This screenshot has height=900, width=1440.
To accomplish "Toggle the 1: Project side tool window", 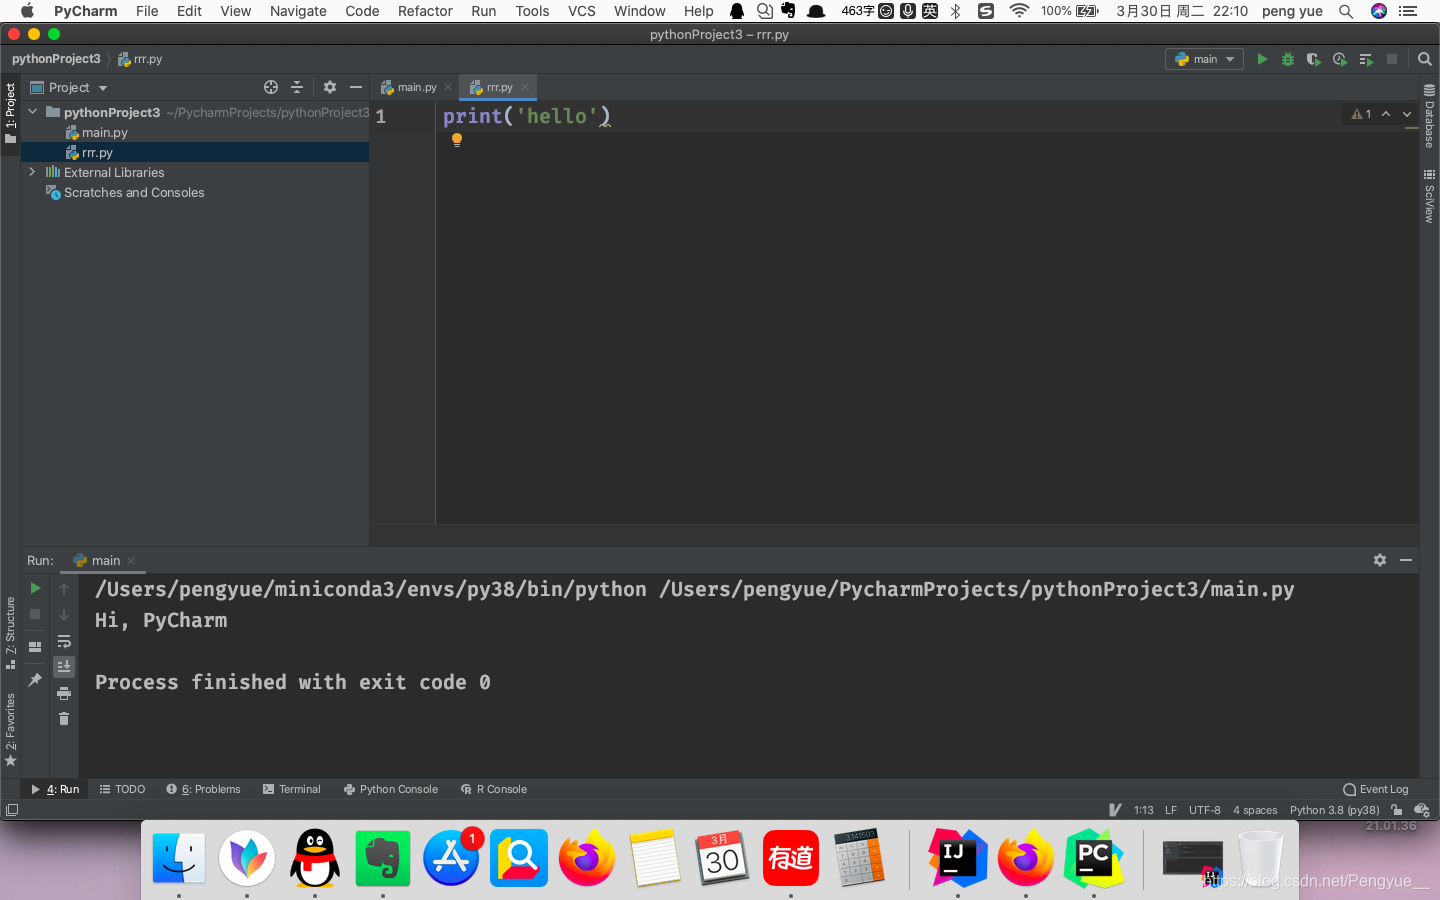I will click(10, 113).
